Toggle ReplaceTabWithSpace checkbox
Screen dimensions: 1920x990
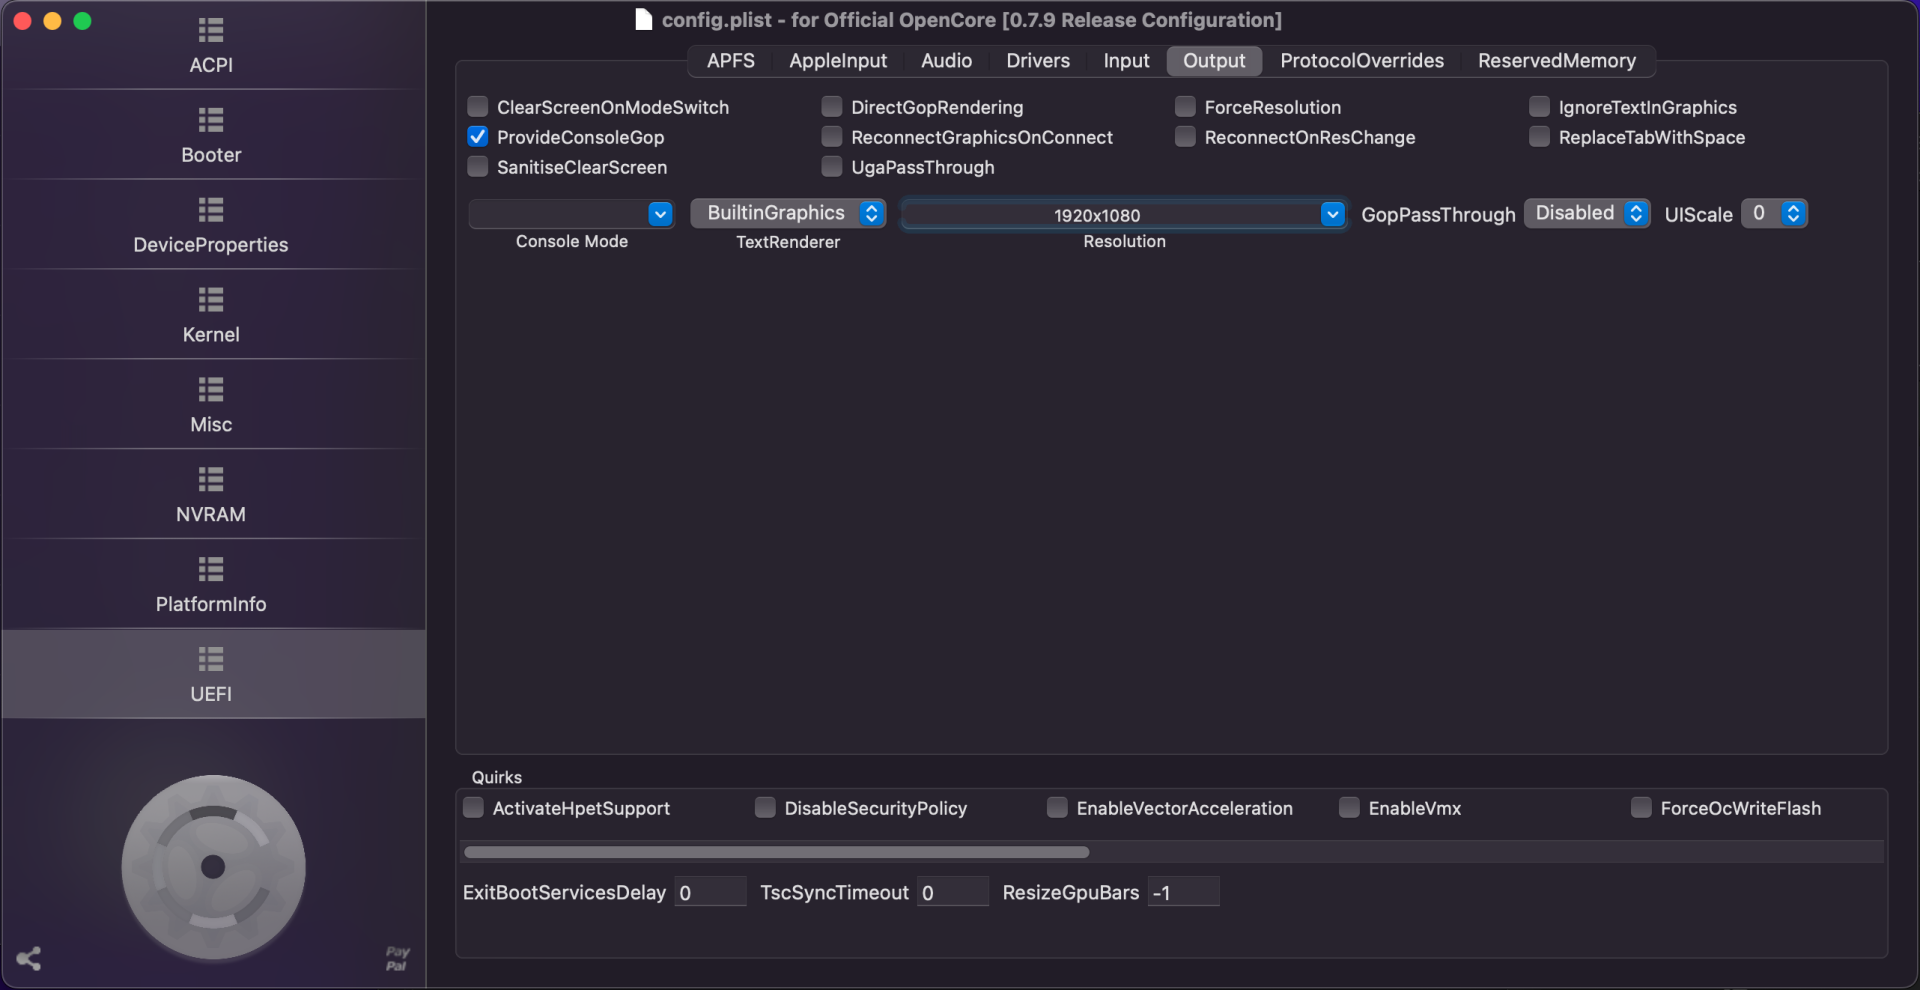(1540, 137)
